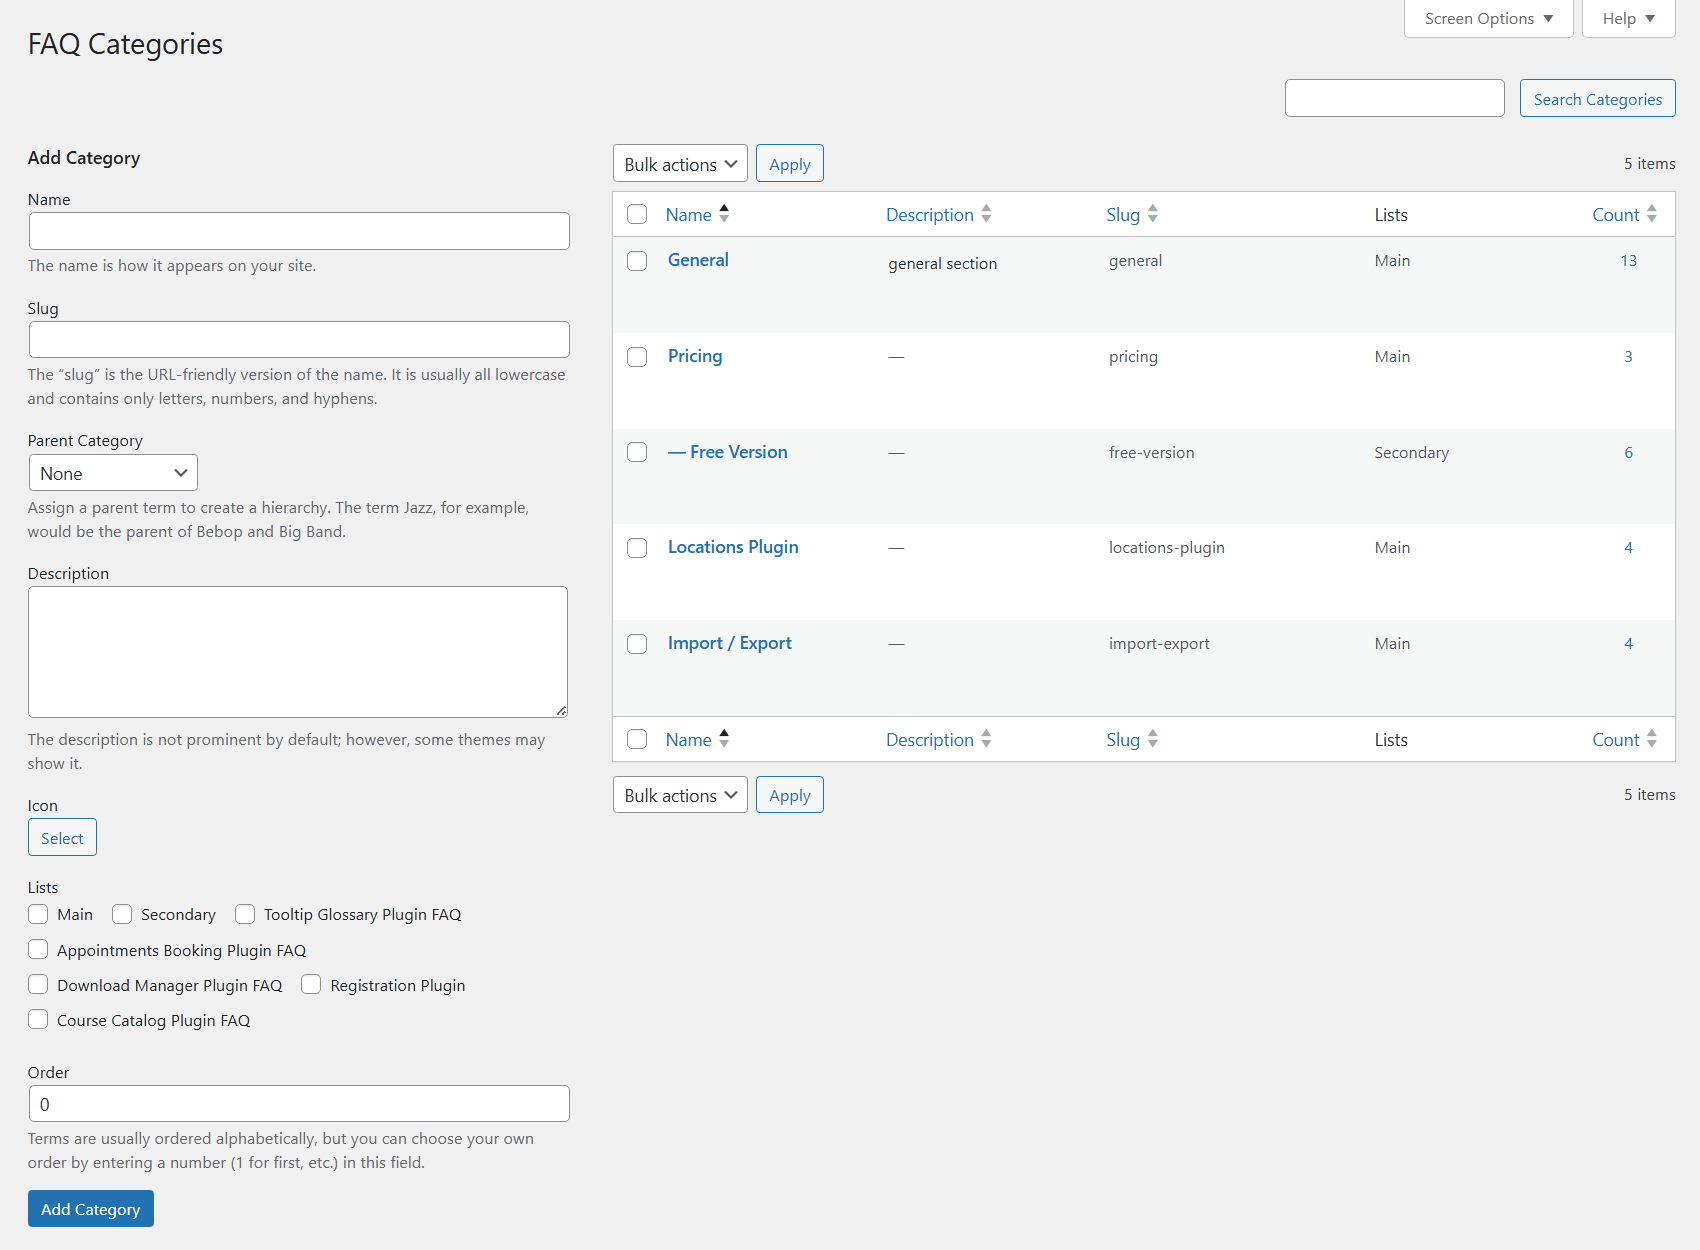
Task: Tick the checkbox for General category row
Action: coord(637,261)
